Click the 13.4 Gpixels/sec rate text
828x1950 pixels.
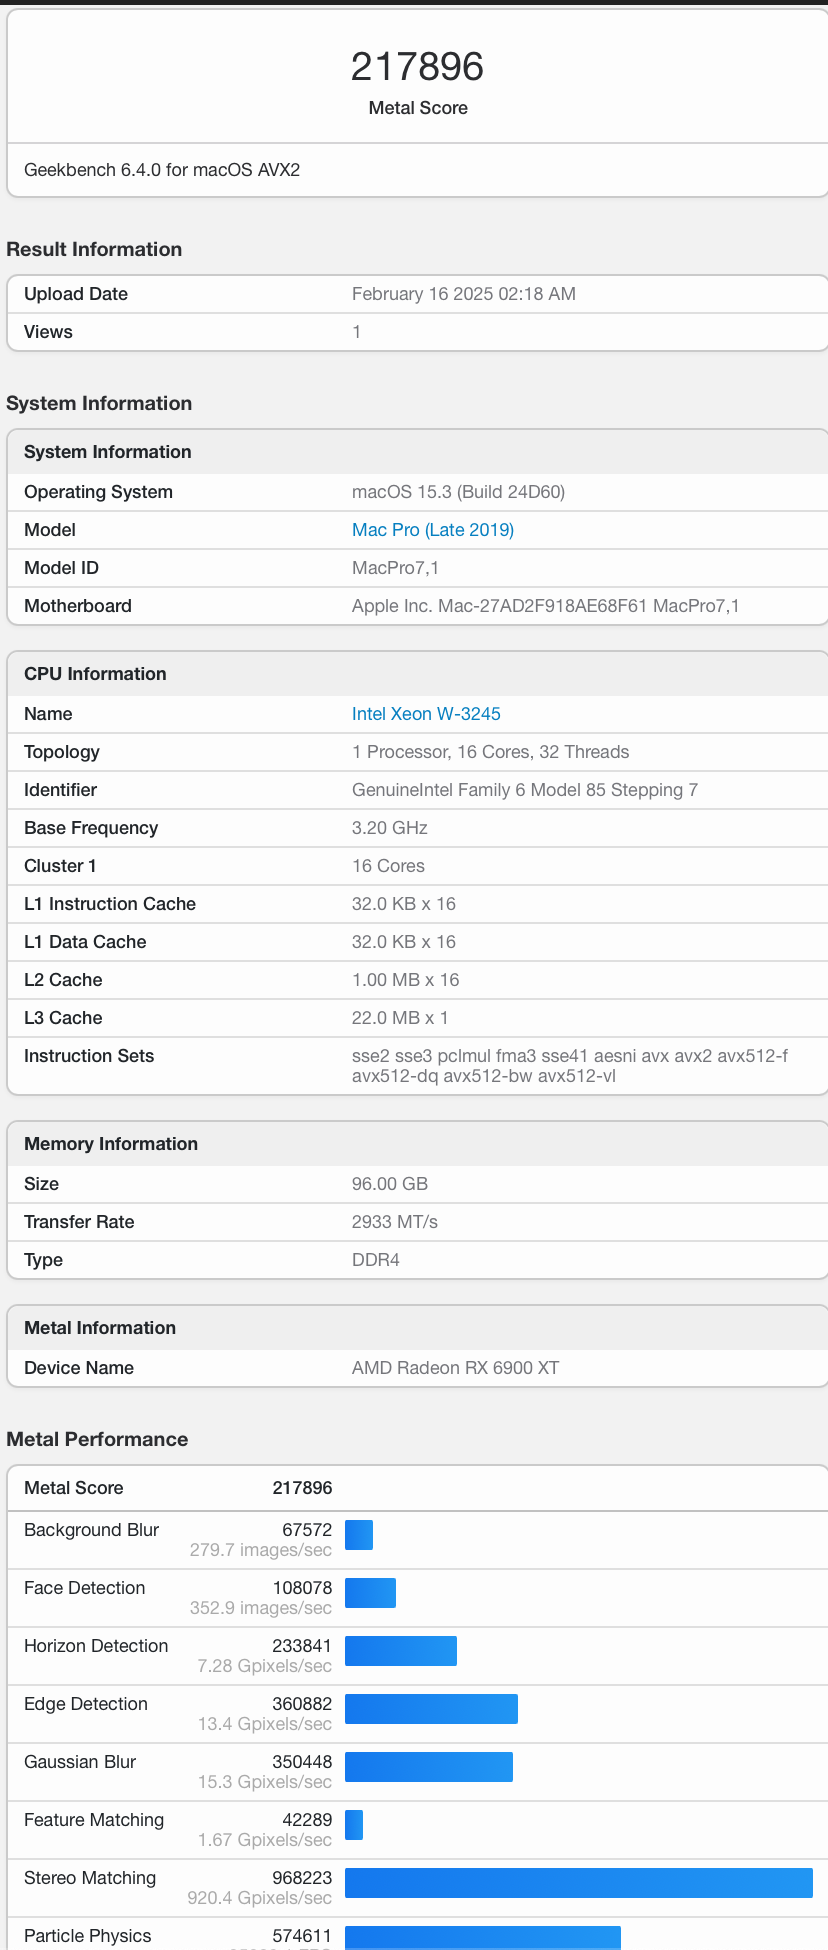pyautogui.click(x=265, y=1724)
